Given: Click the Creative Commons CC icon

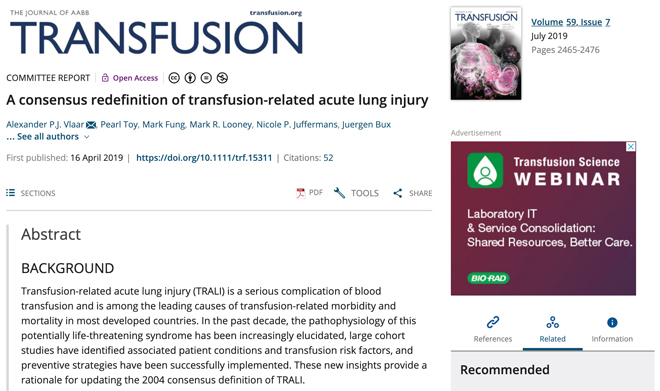Looking at the screenshot, I should [x=174, y=78].
